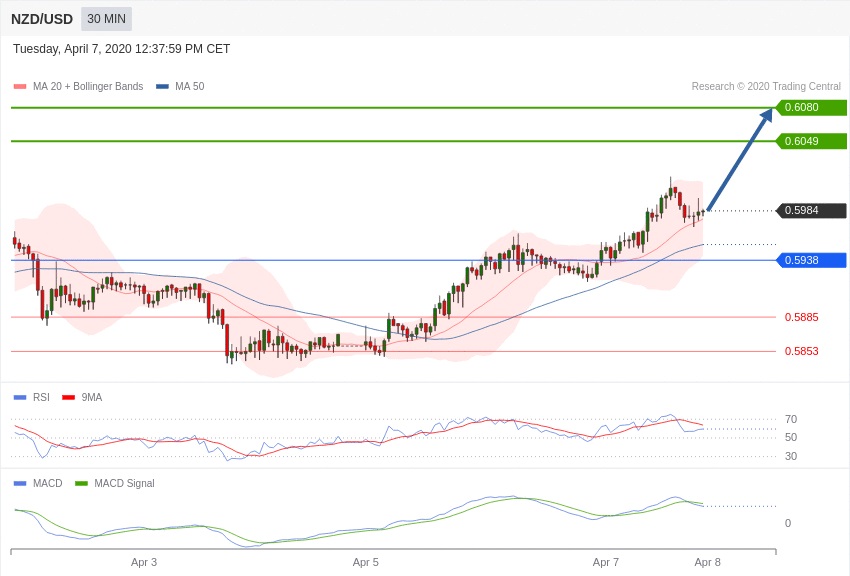This screenshot has width=850, height=576.
Task: Click the 'MACD' legend label
Action: pos(48,483)
